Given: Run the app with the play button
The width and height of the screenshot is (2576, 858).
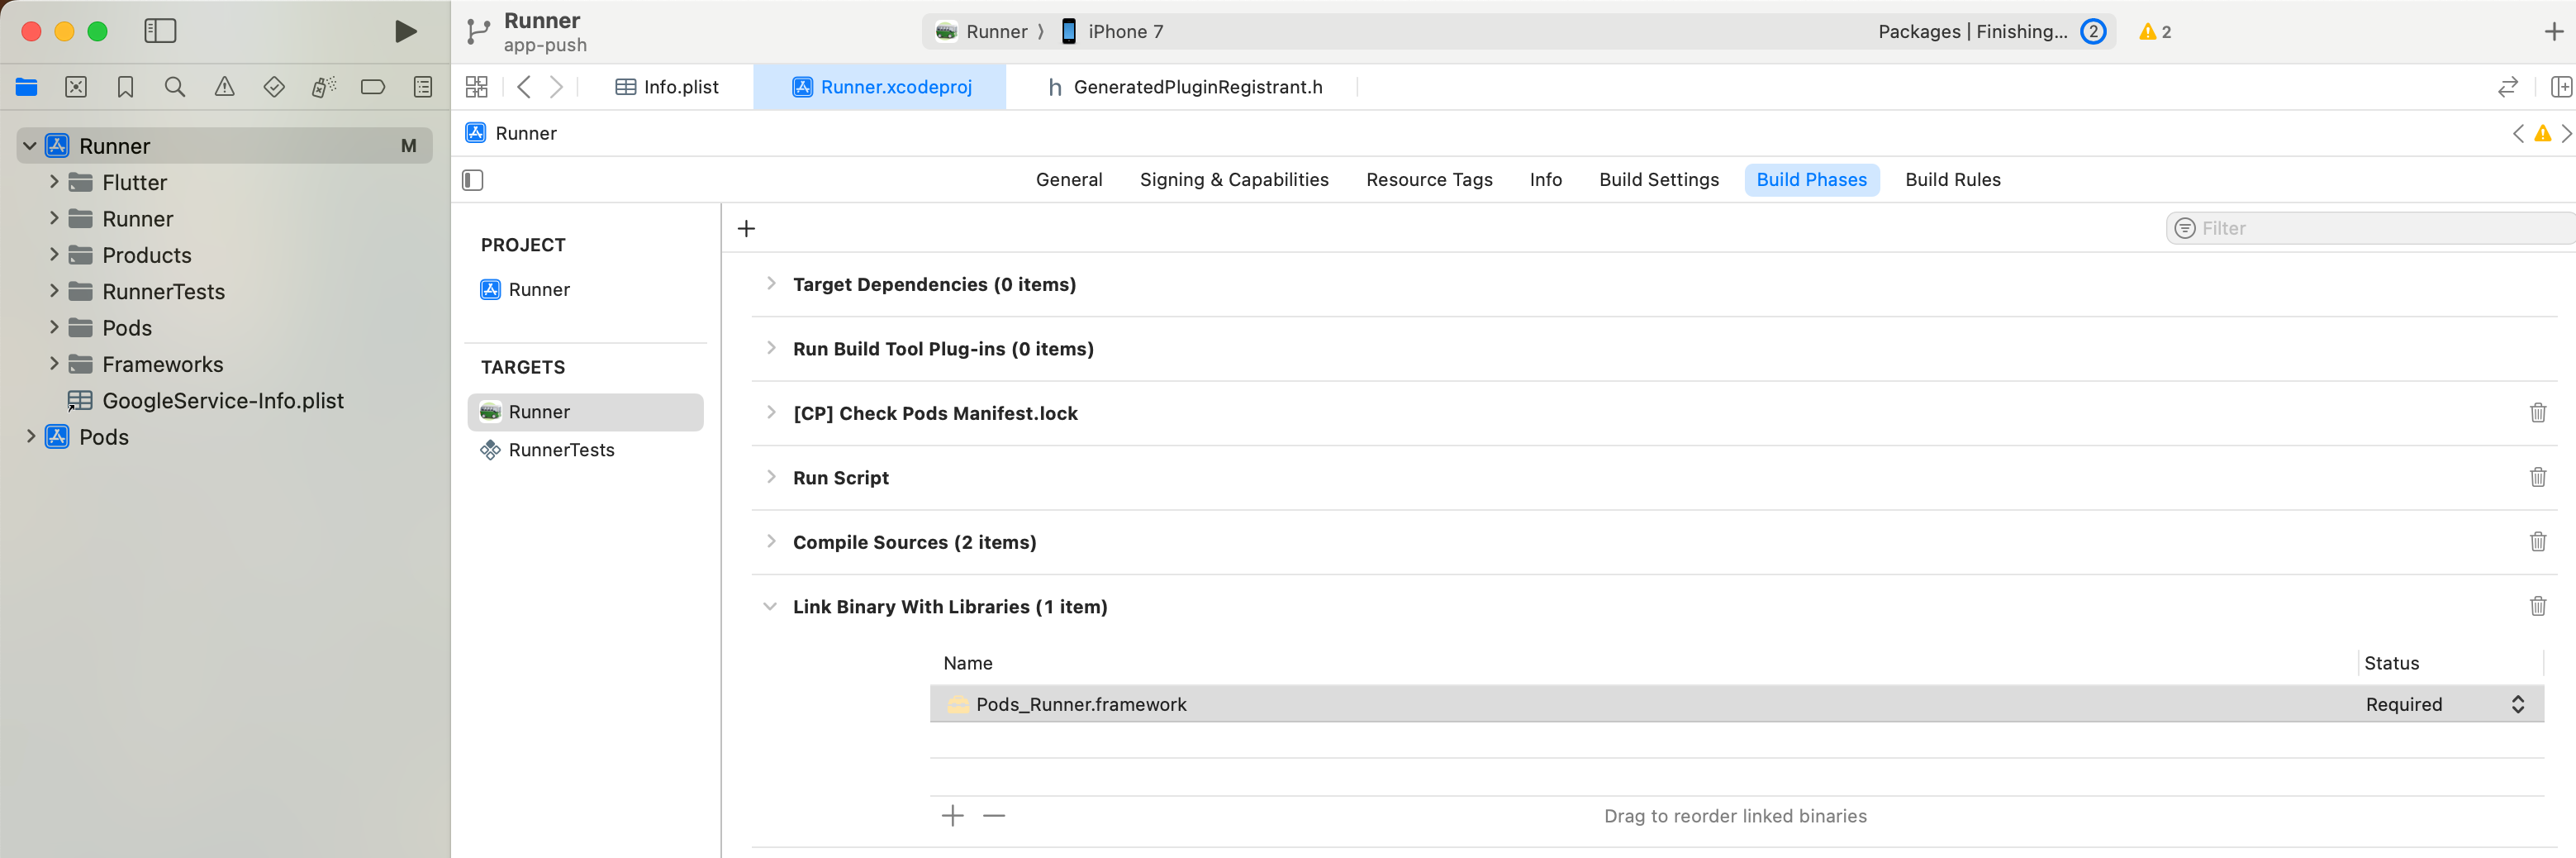Looking at the screenshot, I should (405, 31).
